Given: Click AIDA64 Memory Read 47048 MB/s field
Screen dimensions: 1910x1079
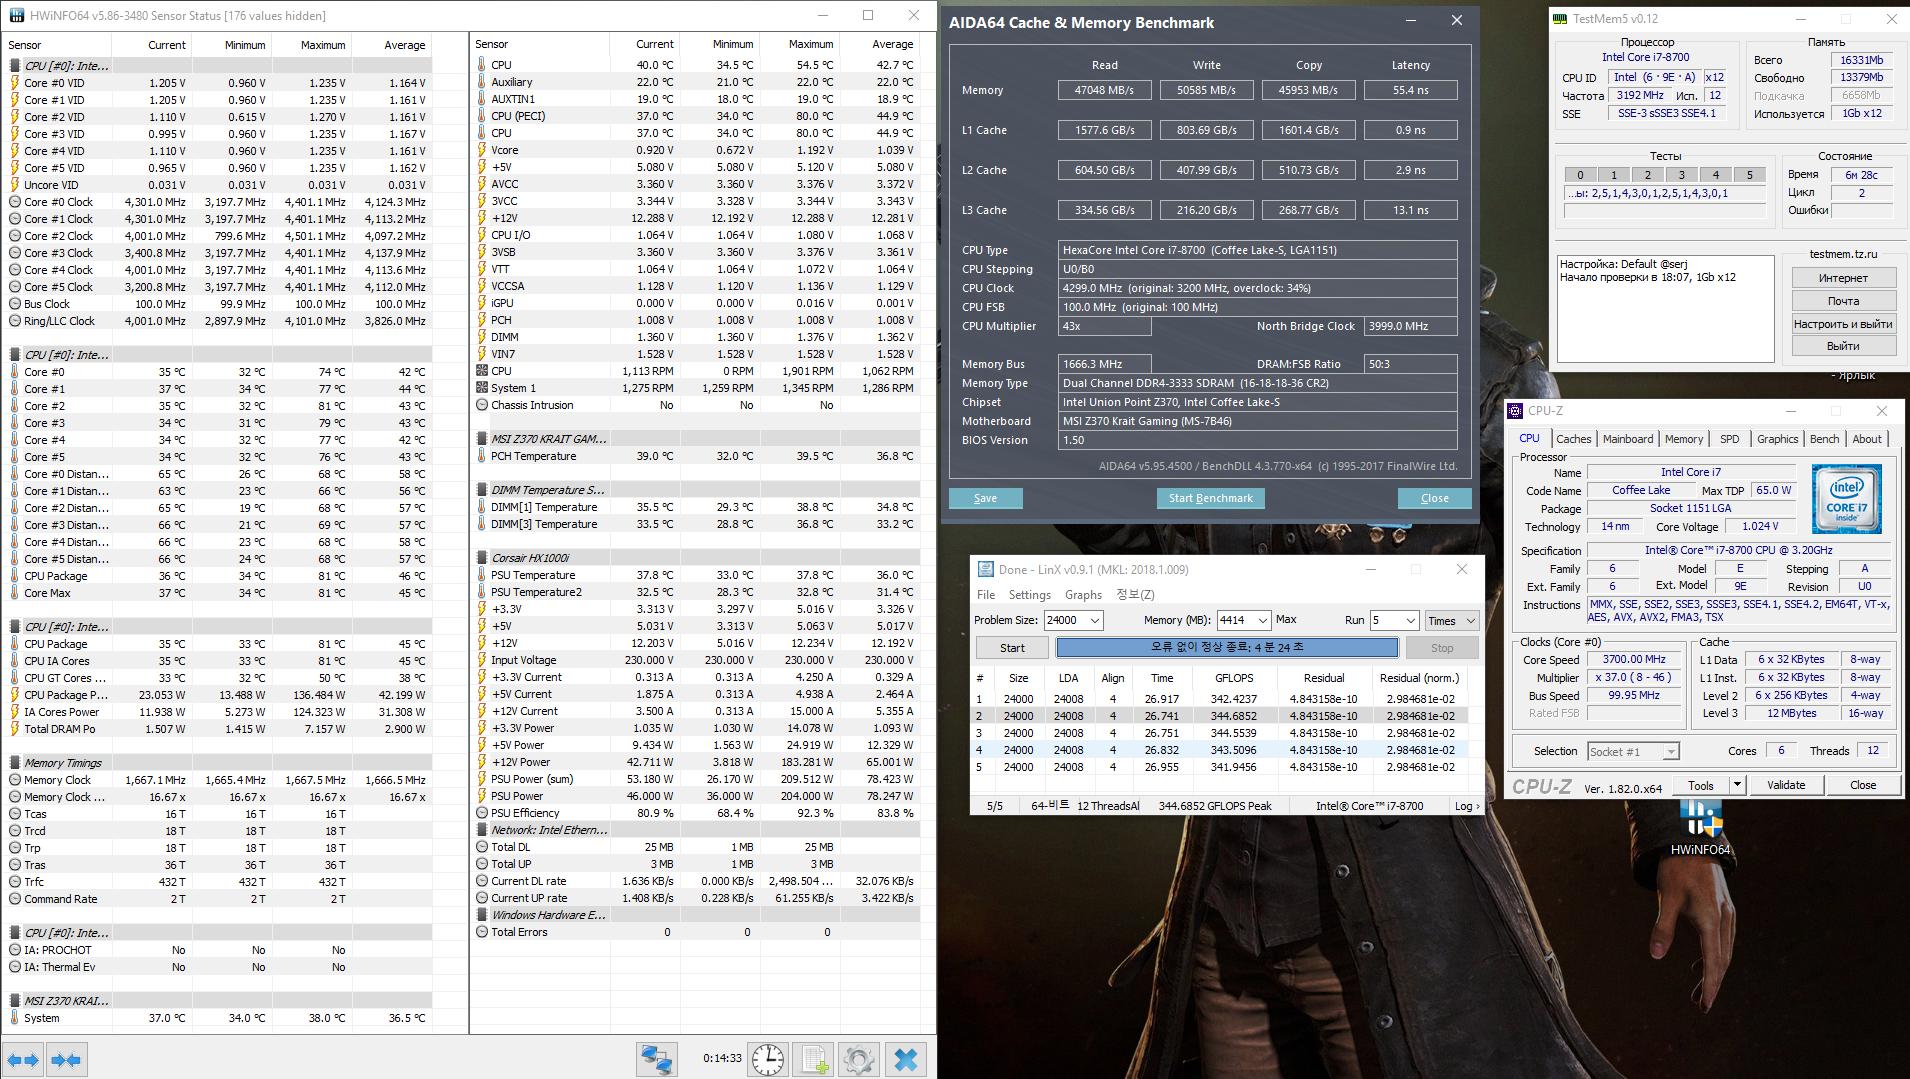Looking at the screenshot, I should pyautogui.click(x=1104, y=90).
